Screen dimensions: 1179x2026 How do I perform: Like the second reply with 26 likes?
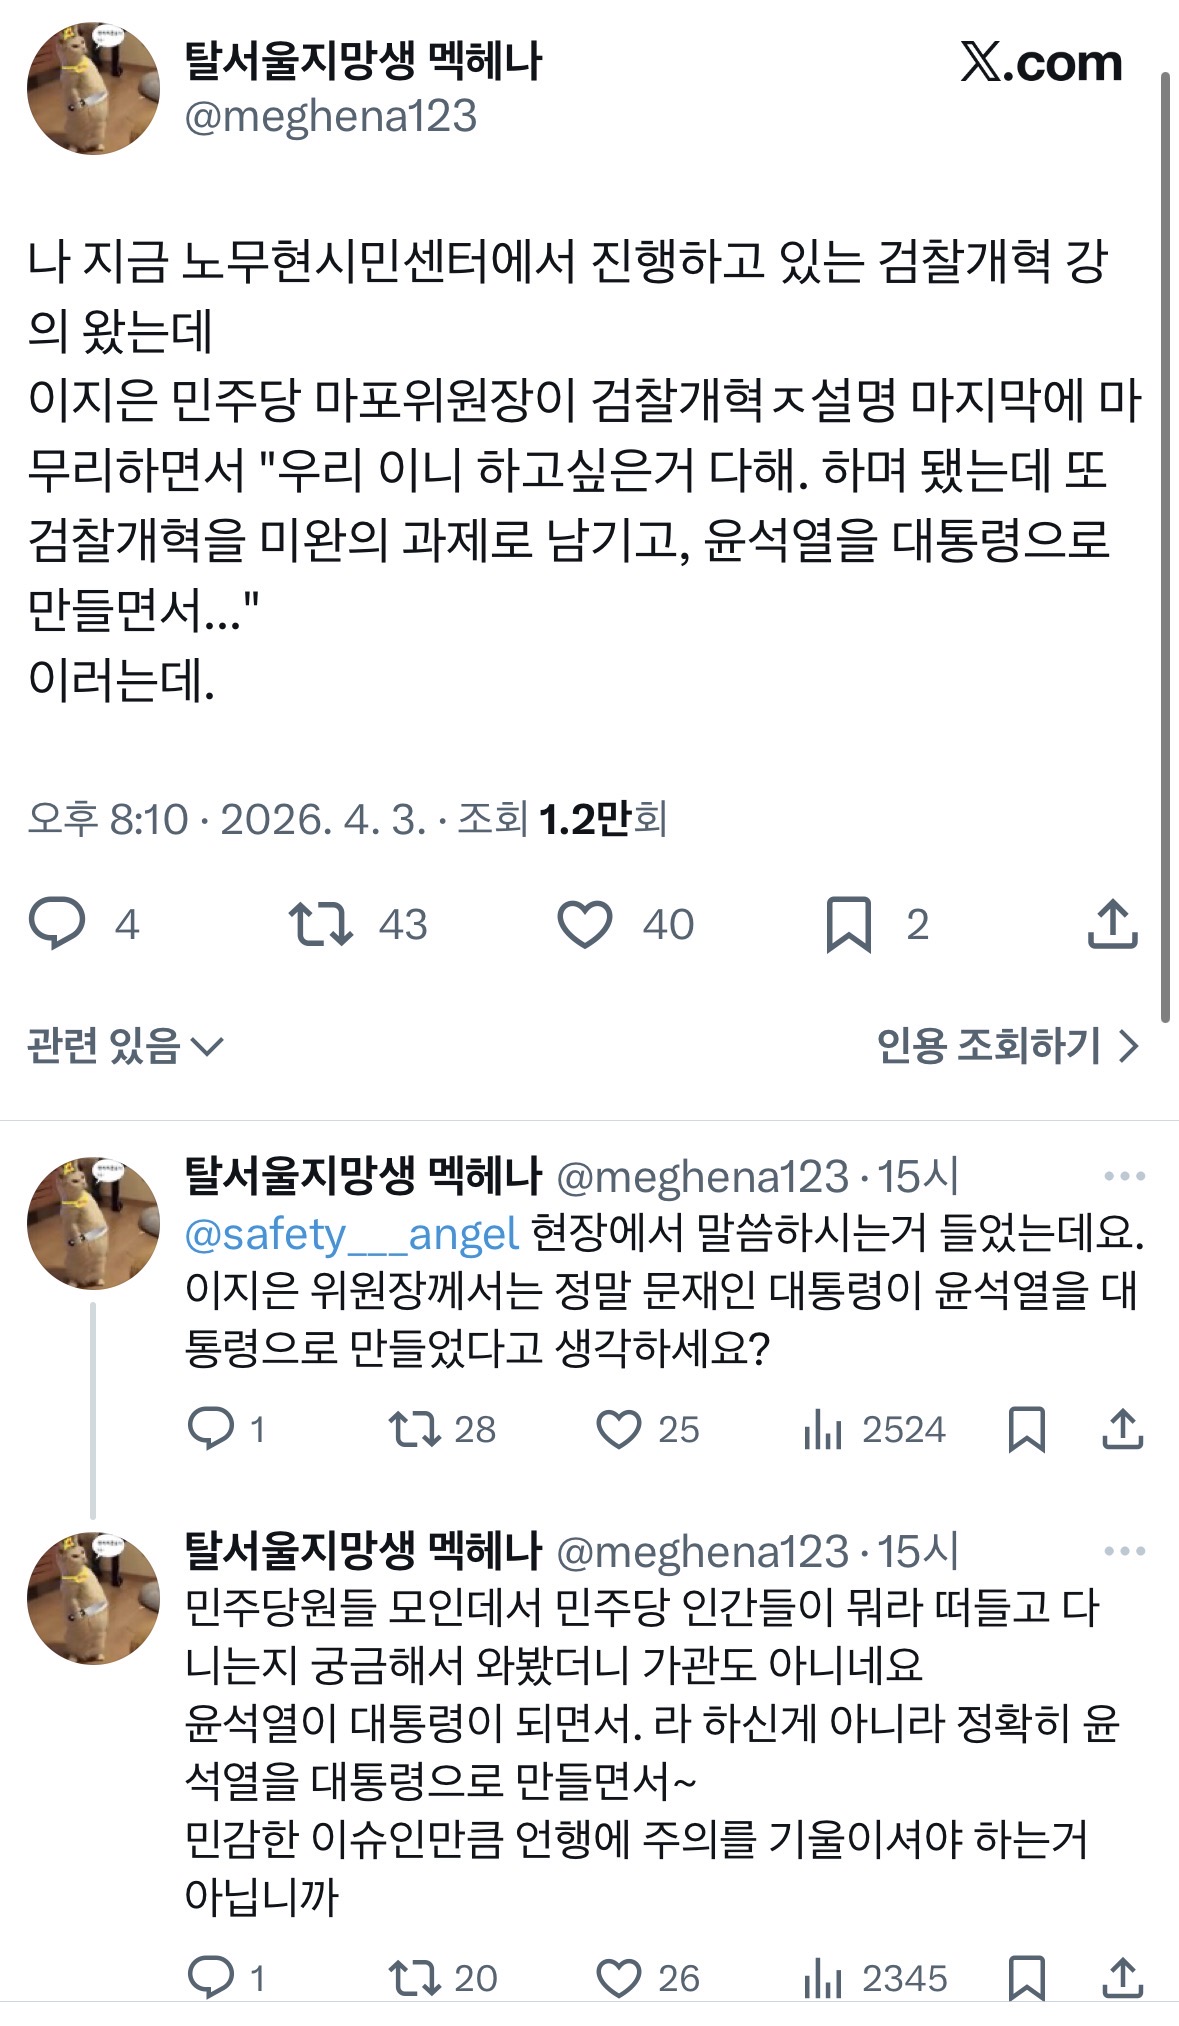pos(618,1977)
